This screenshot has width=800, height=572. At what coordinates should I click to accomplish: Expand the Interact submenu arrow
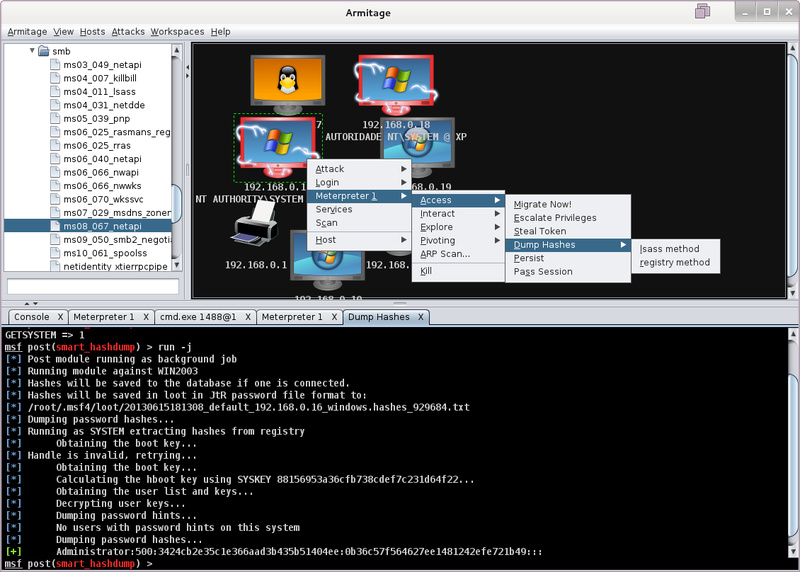497,213
